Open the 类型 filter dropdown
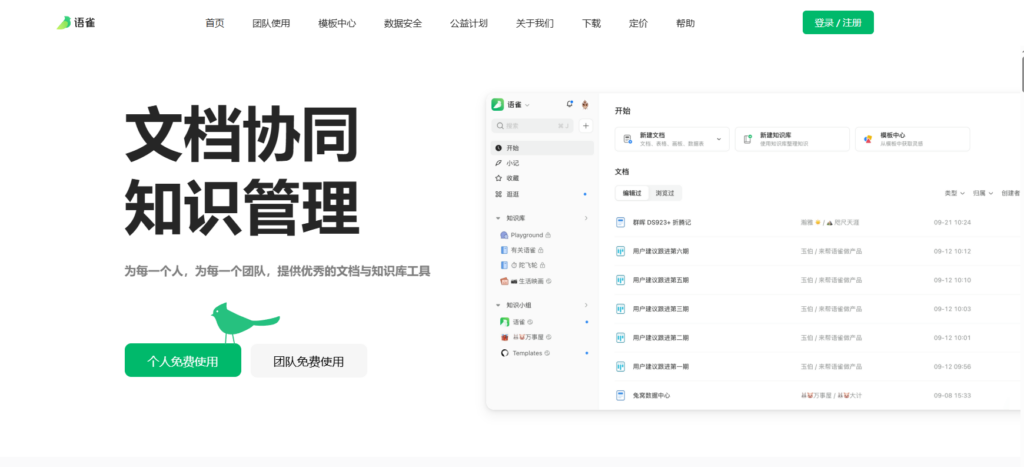The height and width of the screenshot is (467, 1024). pyautogui.click(x=954, y=193)
